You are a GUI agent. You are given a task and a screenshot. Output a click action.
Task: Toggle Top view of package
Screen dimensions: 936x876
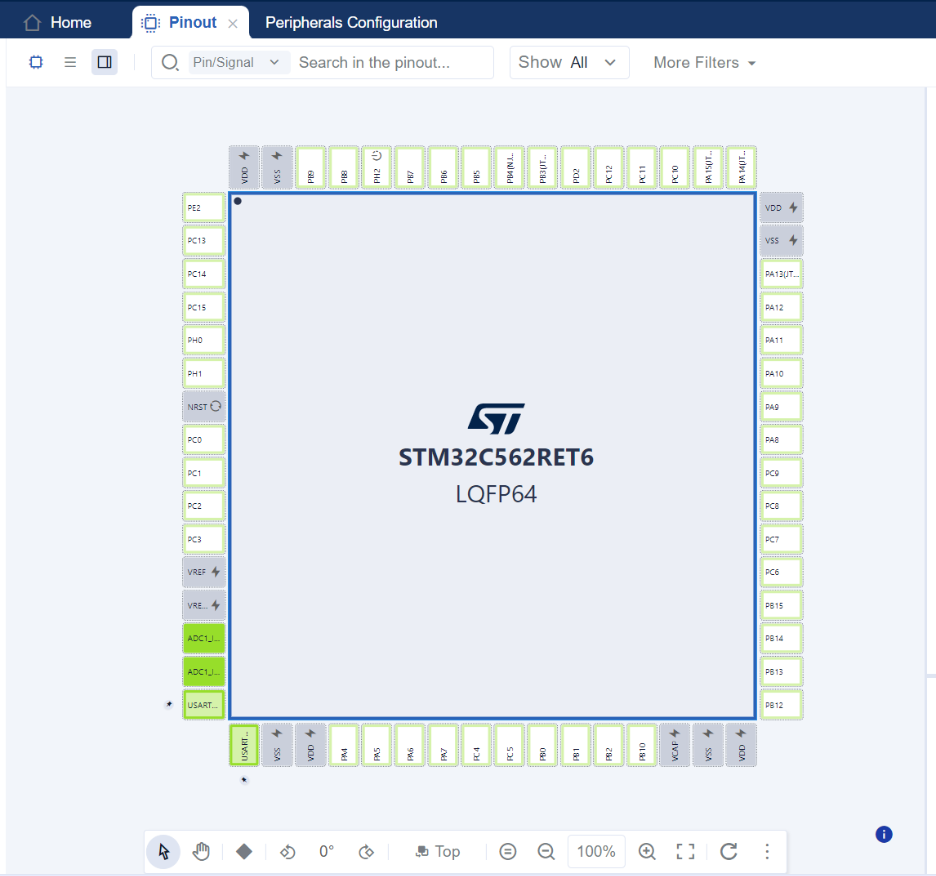tap(438, 852)
